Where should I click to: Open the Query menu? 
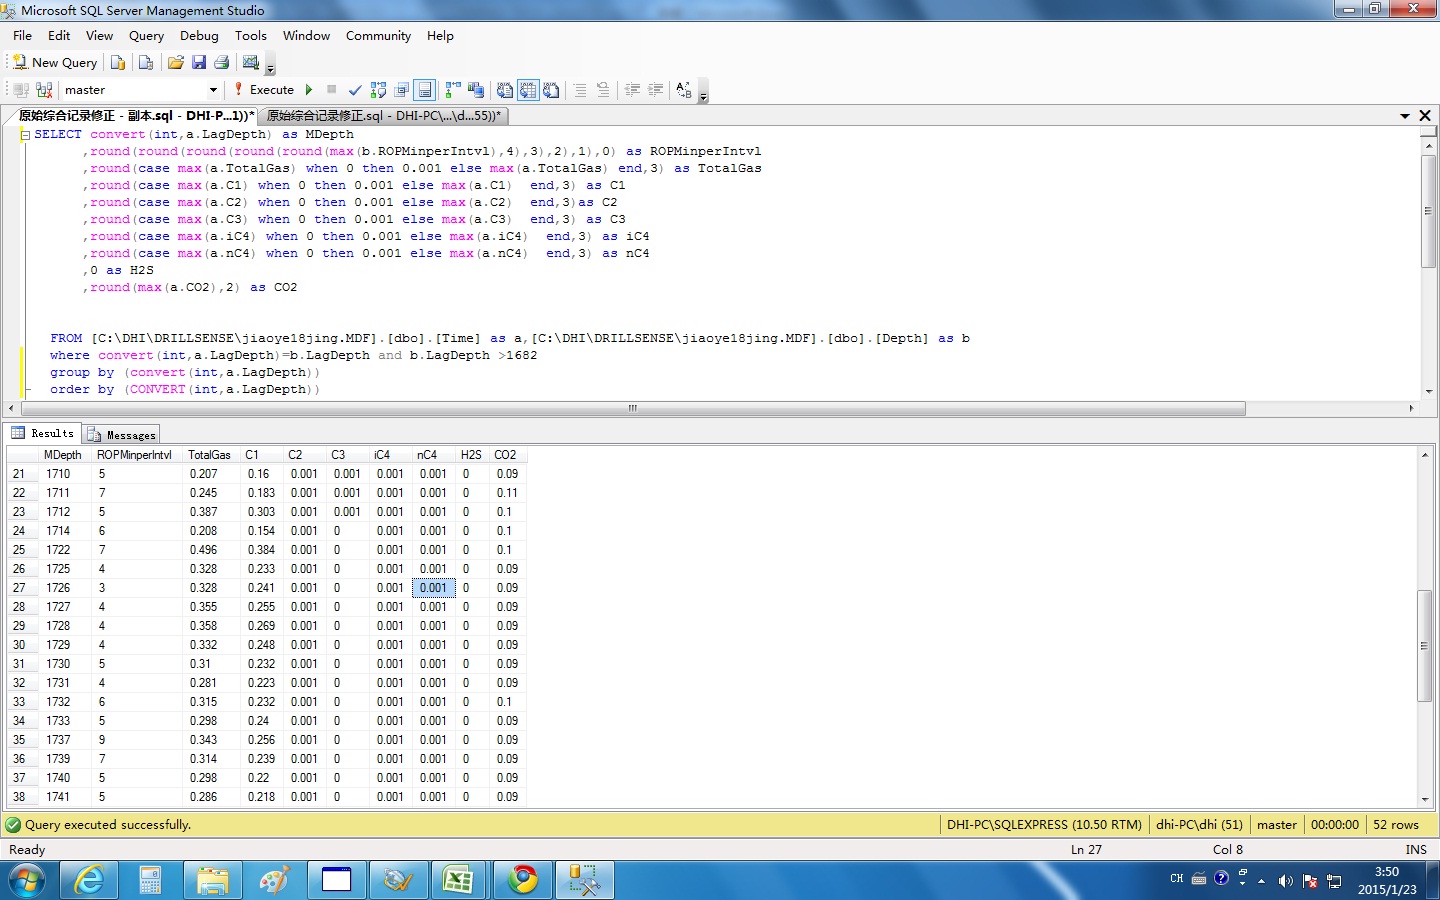146,35
